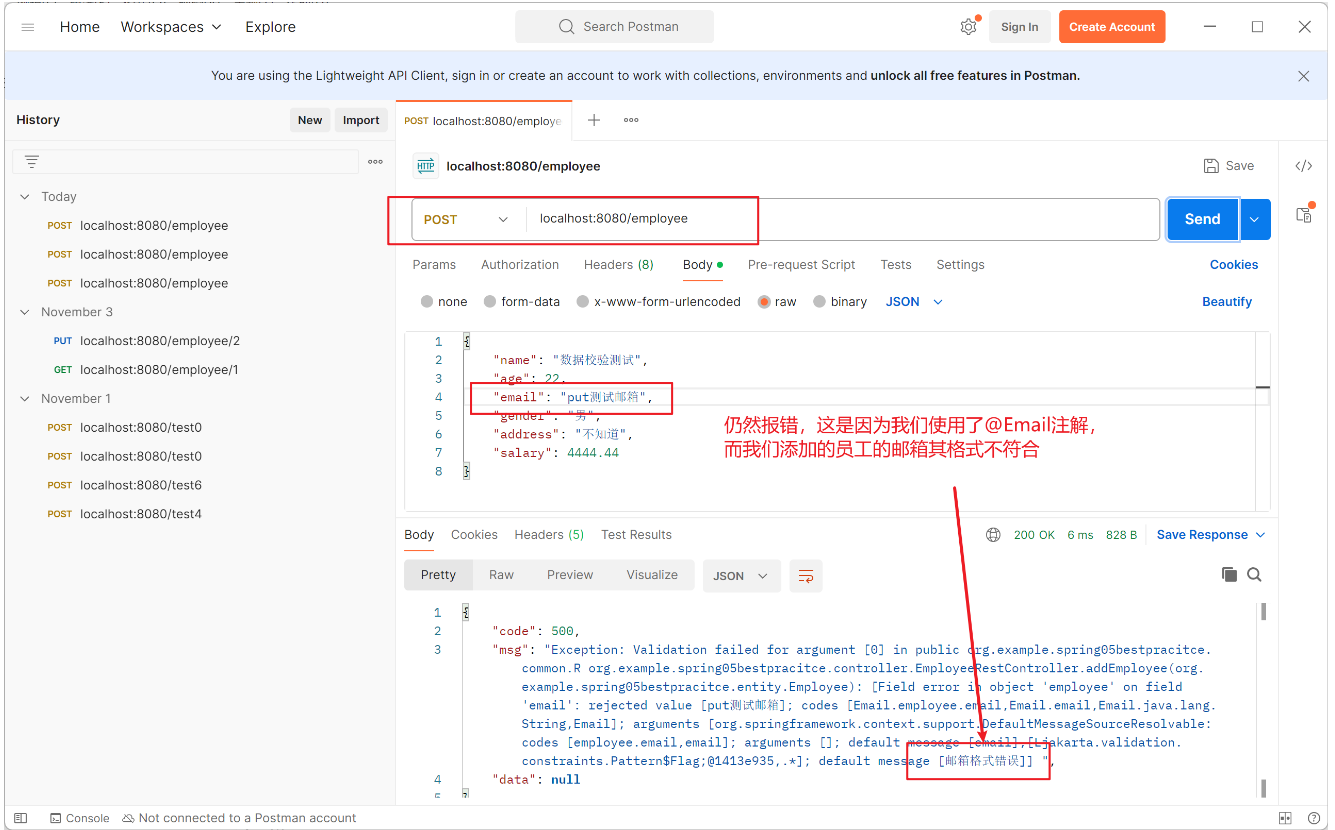1335x830 pixels.
Task: Click the Search Postman box
Action: [x=614, y=27]
